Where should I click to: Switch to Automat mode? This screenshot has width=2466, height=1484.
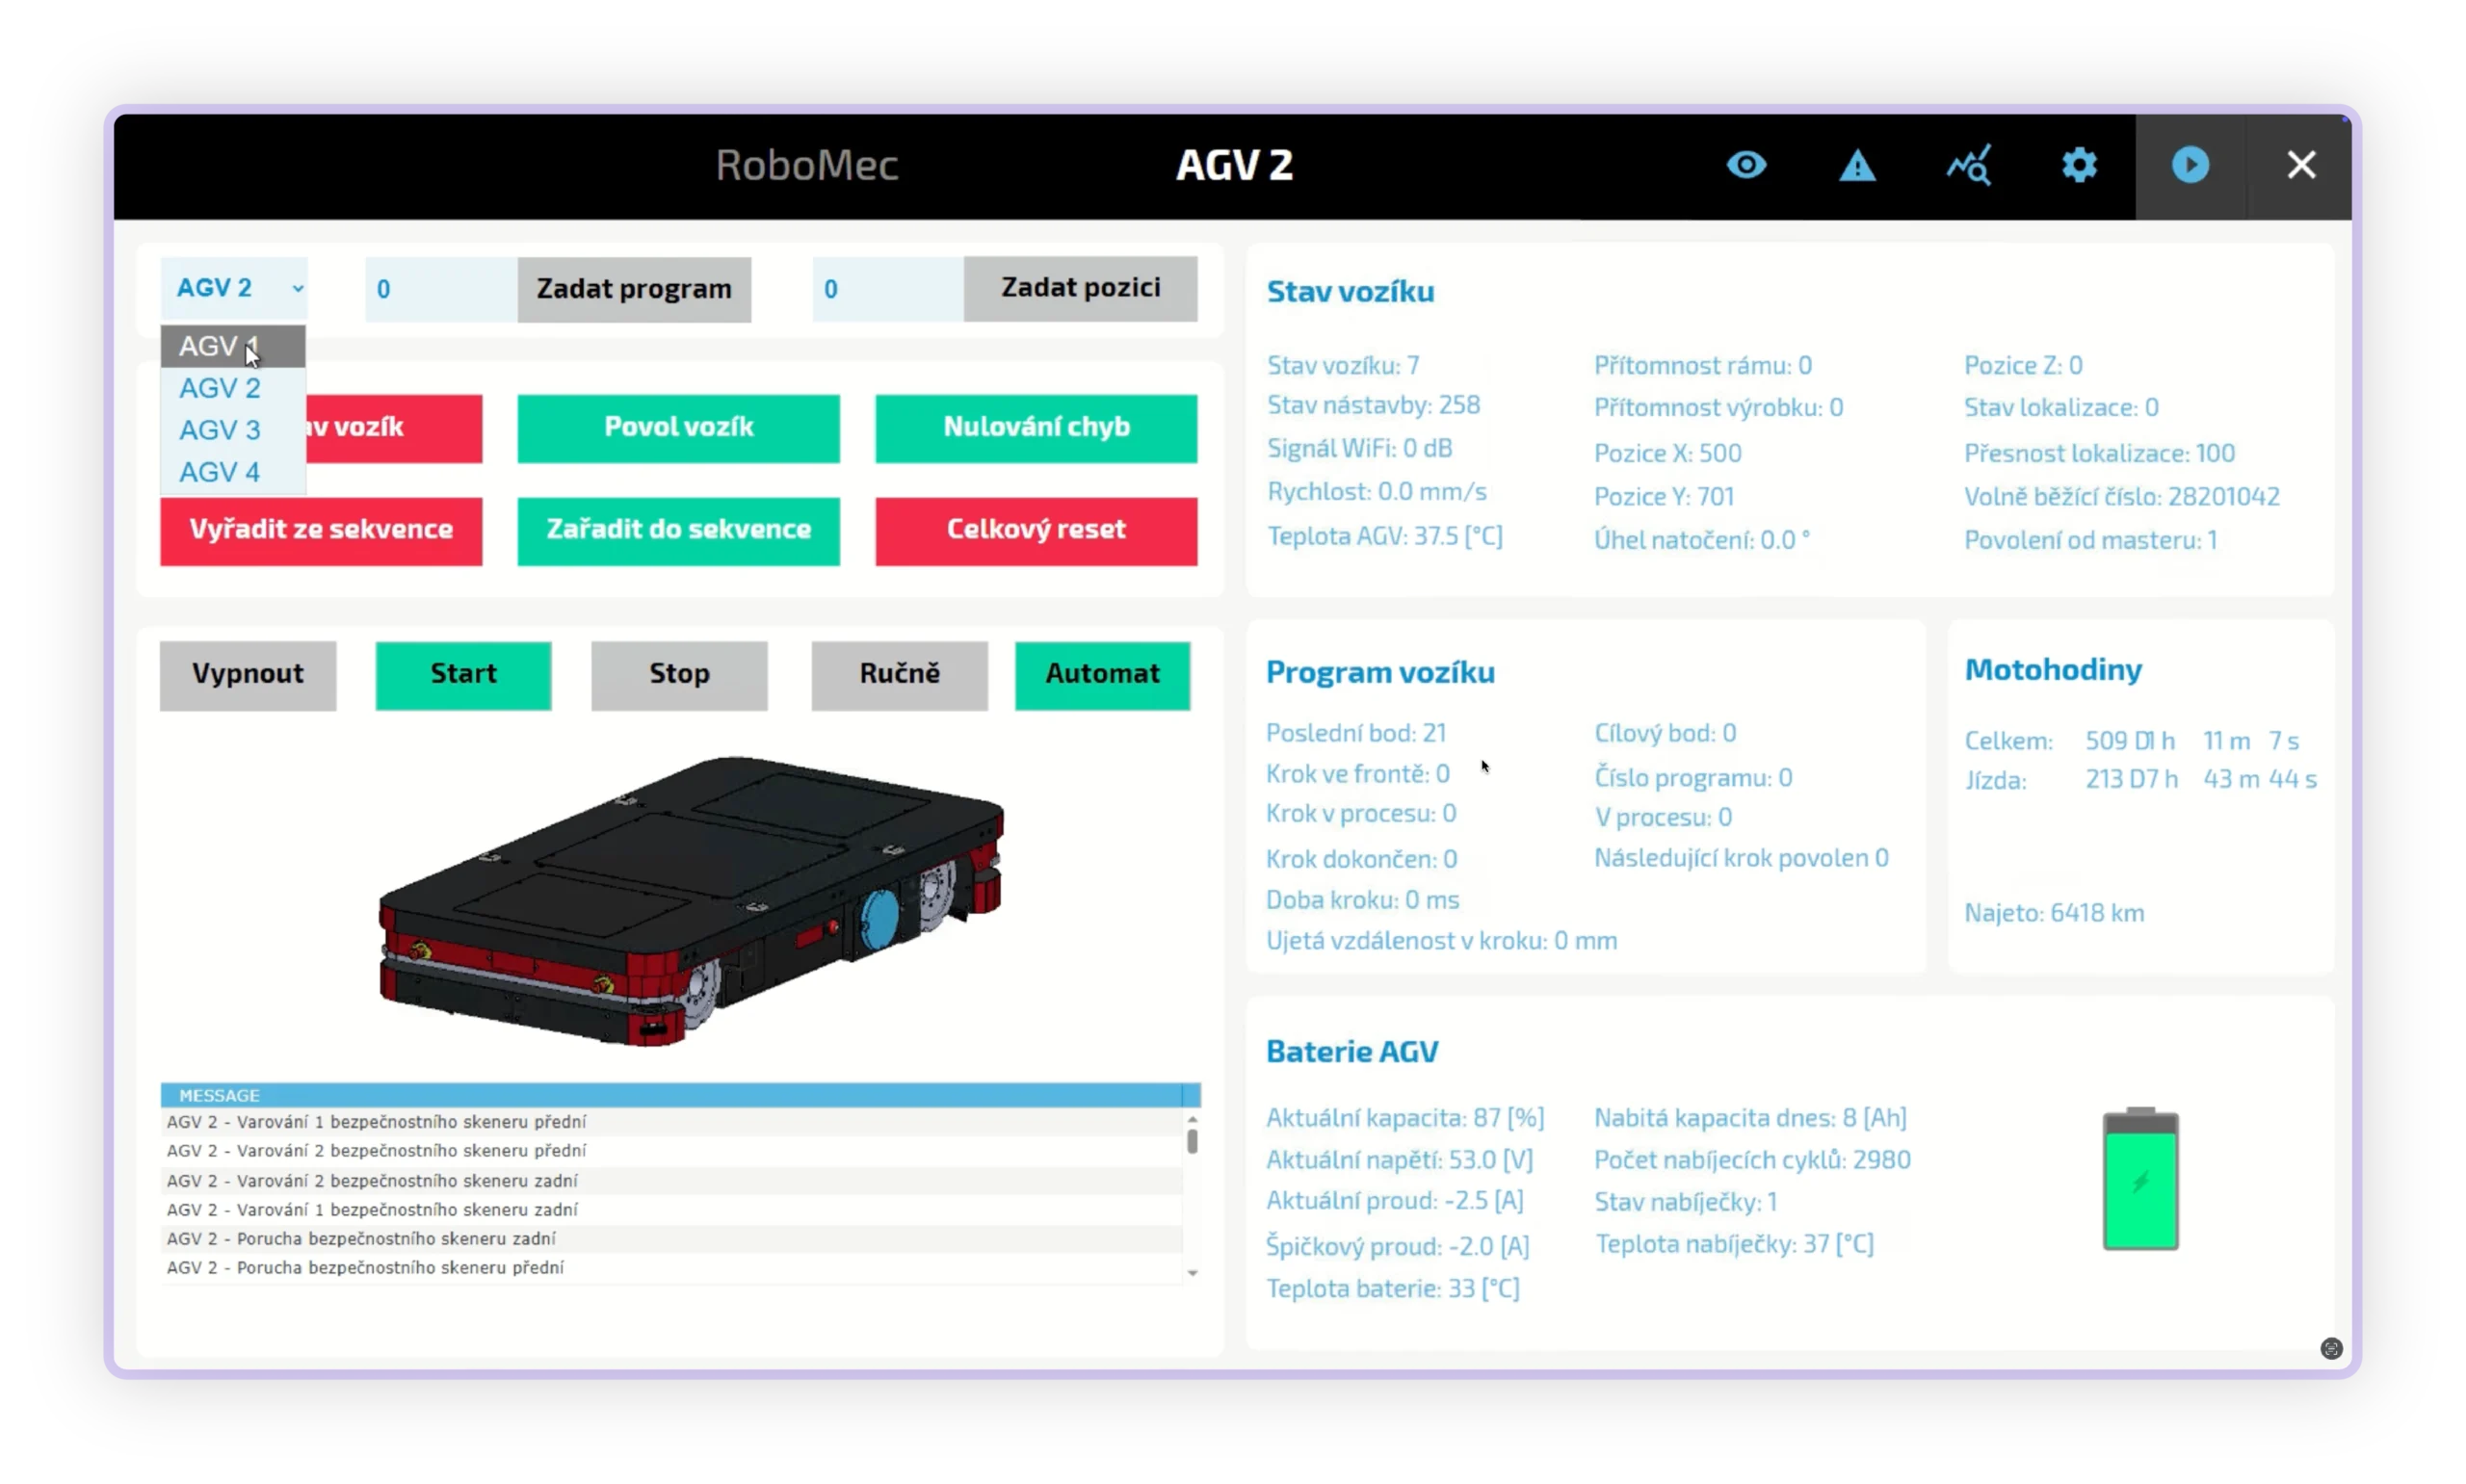pos(1102,675)
